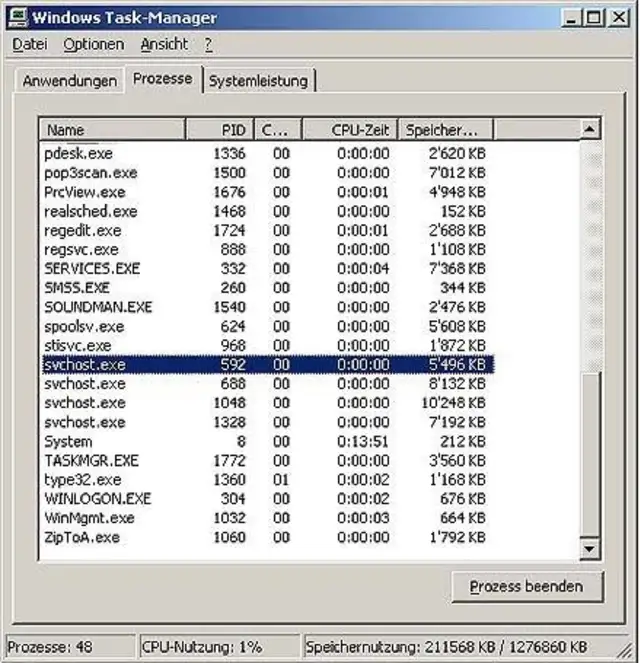This screenshot has width=640, height=663.
Task: Open the Optionen menu
Action: (93, 44)
